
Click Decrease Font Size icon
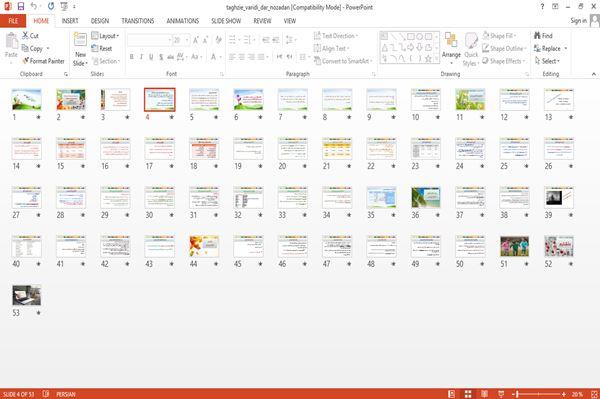point(205,40)
